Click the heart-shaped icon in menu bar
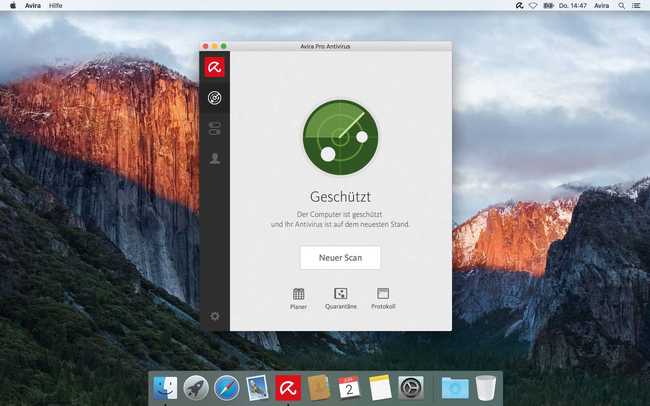The height and width of the screenshot is (406, 650). tap(534, 5)
